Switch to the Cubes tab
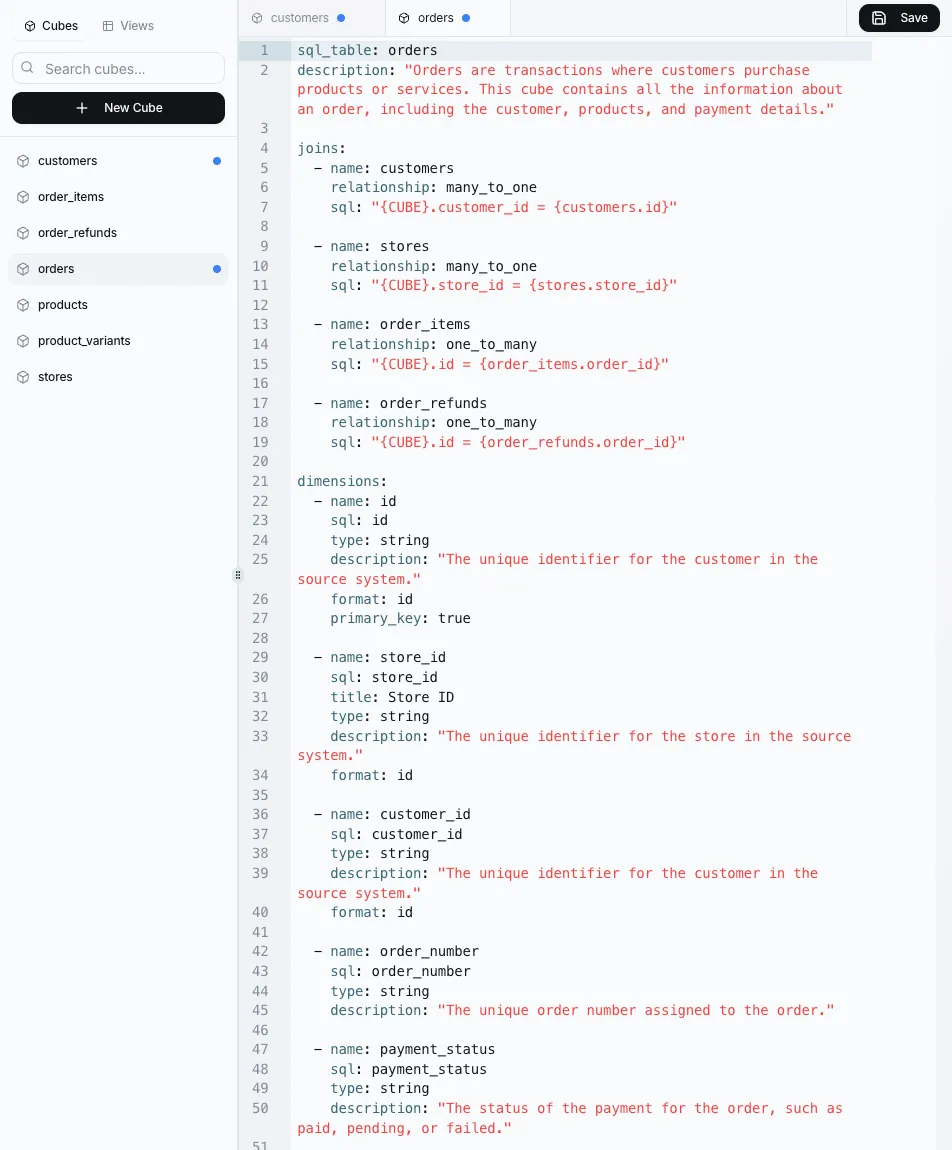Image resolution: width=952 pixels, height=1150 pixels. point(51,26)
